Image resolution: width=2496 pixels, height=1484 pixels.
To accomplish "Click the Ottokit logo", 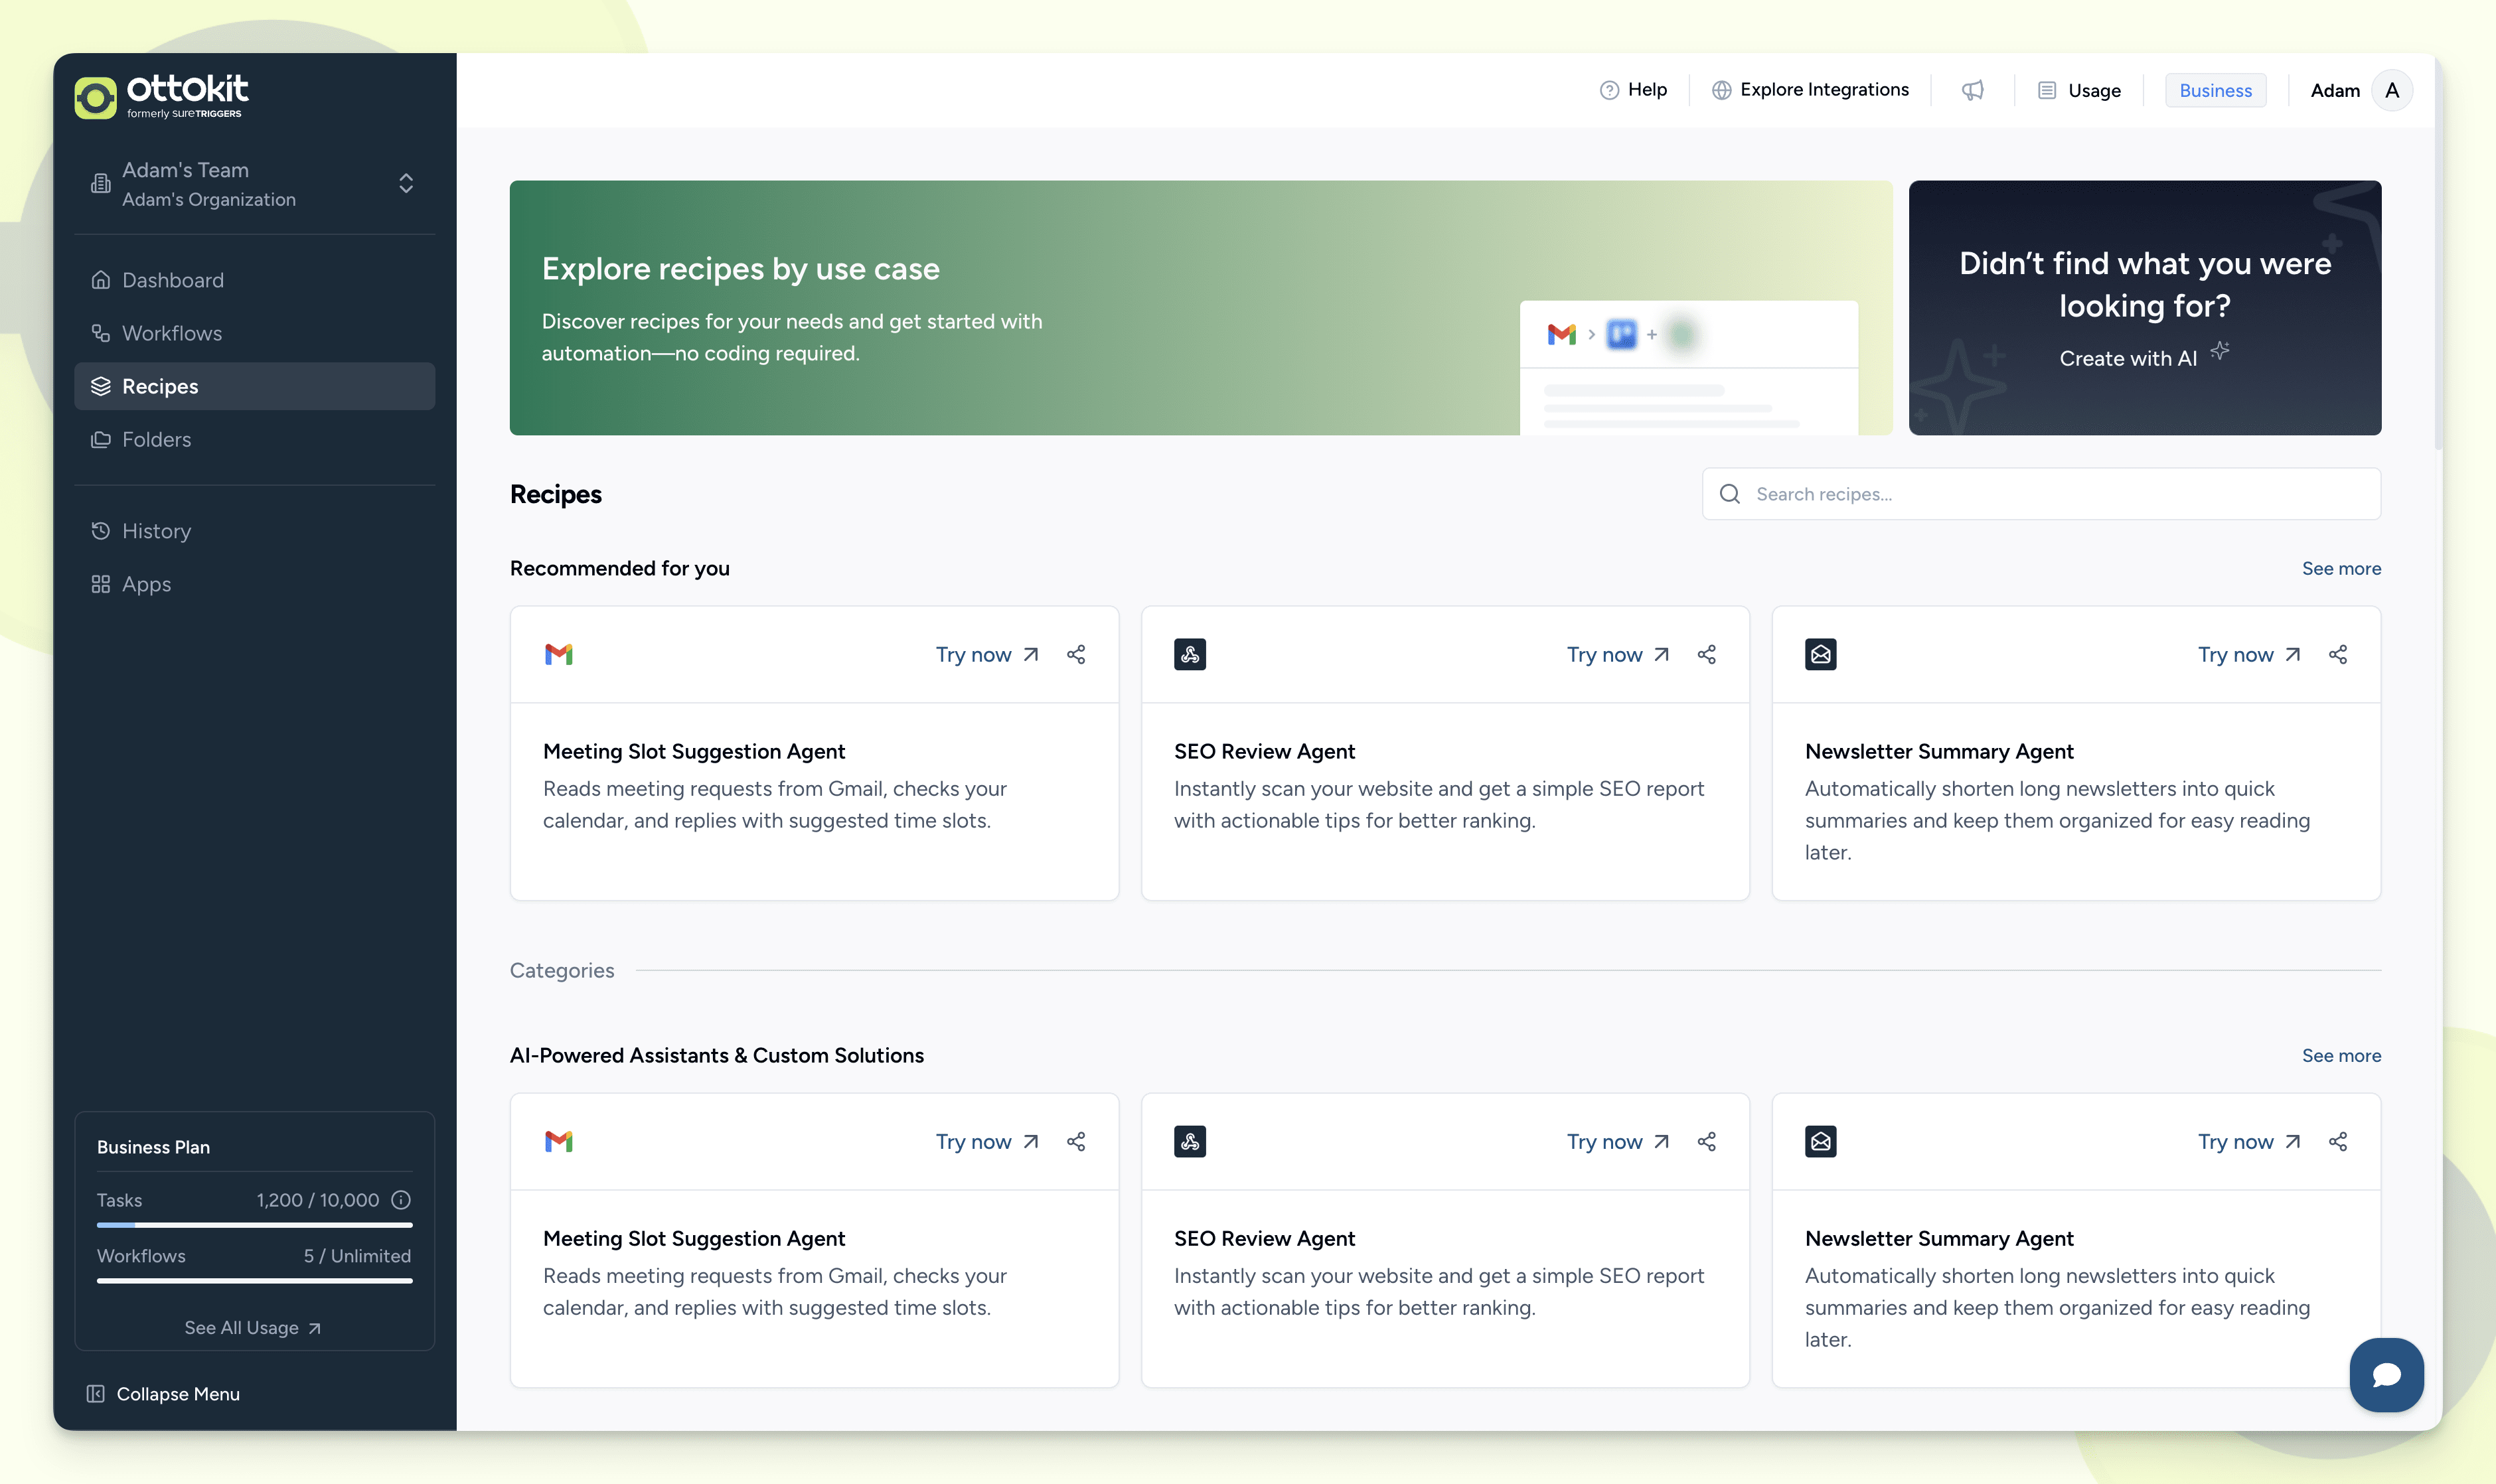I will click(162, 96).
